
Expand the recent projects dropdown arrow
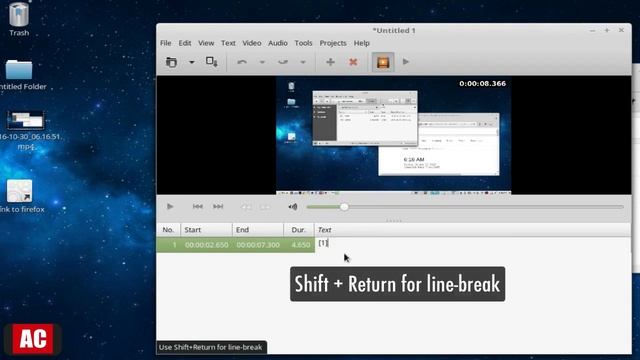click(191, 62)
